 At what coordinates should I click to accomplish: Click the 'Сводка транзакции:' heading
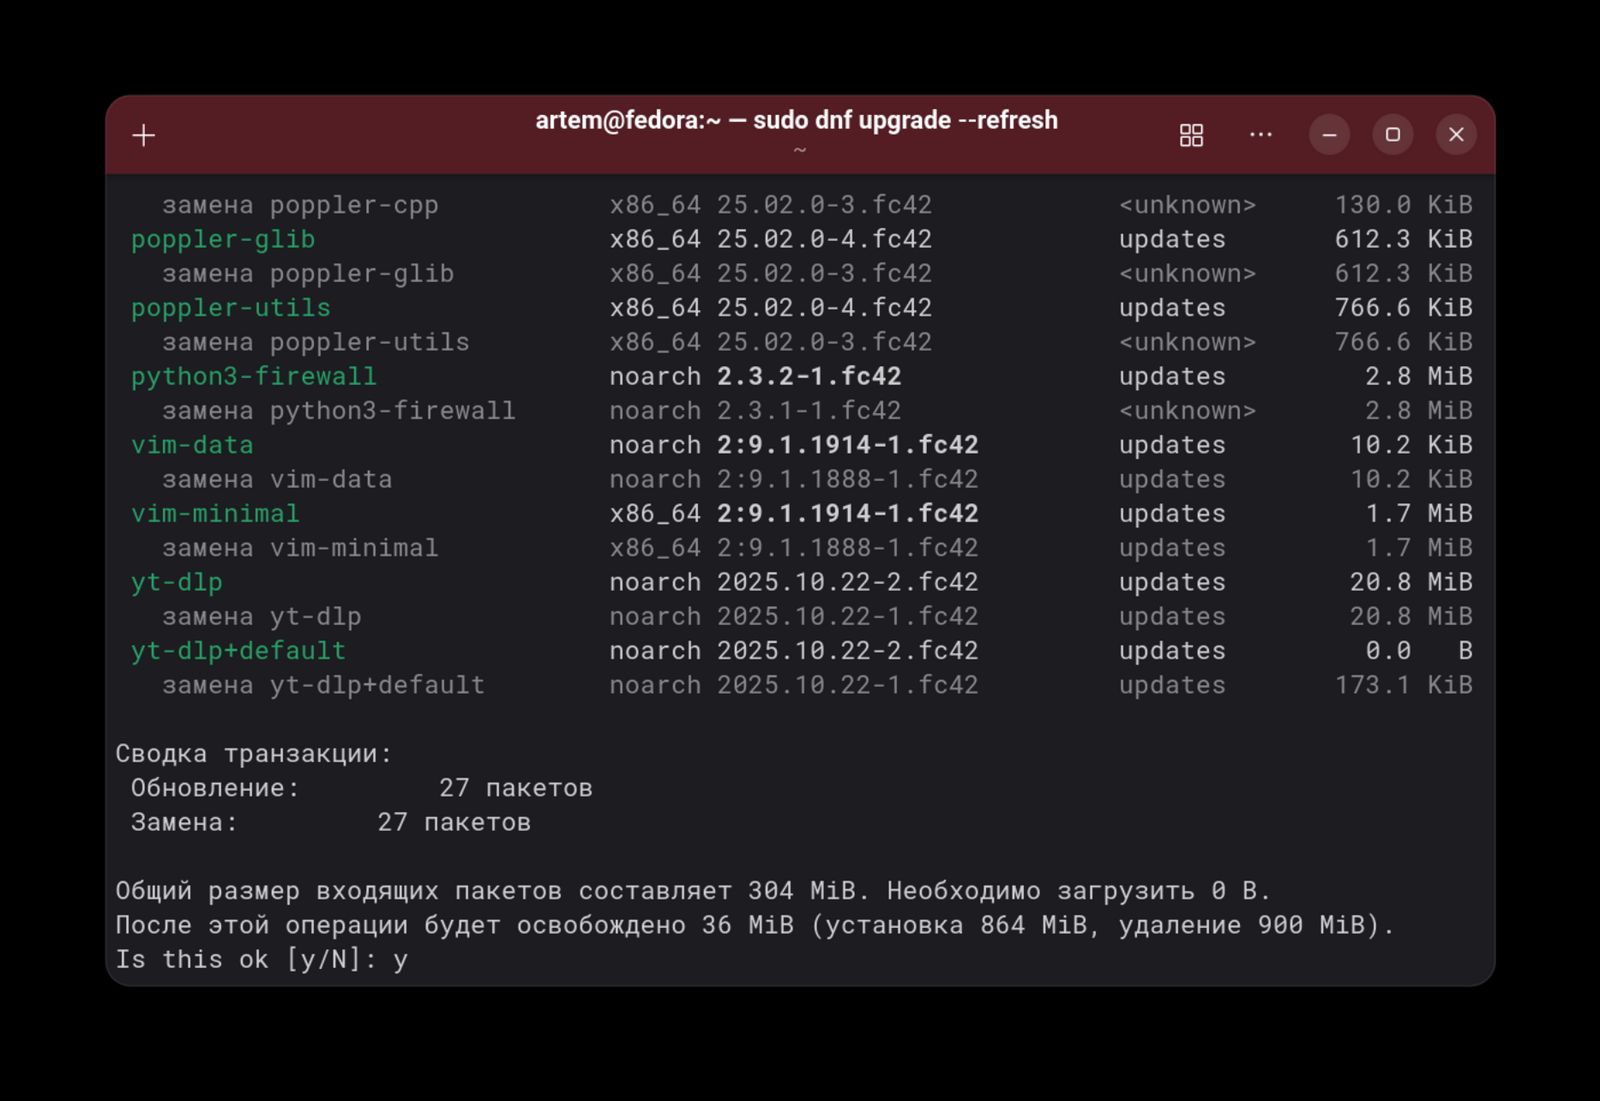(254, 754)
